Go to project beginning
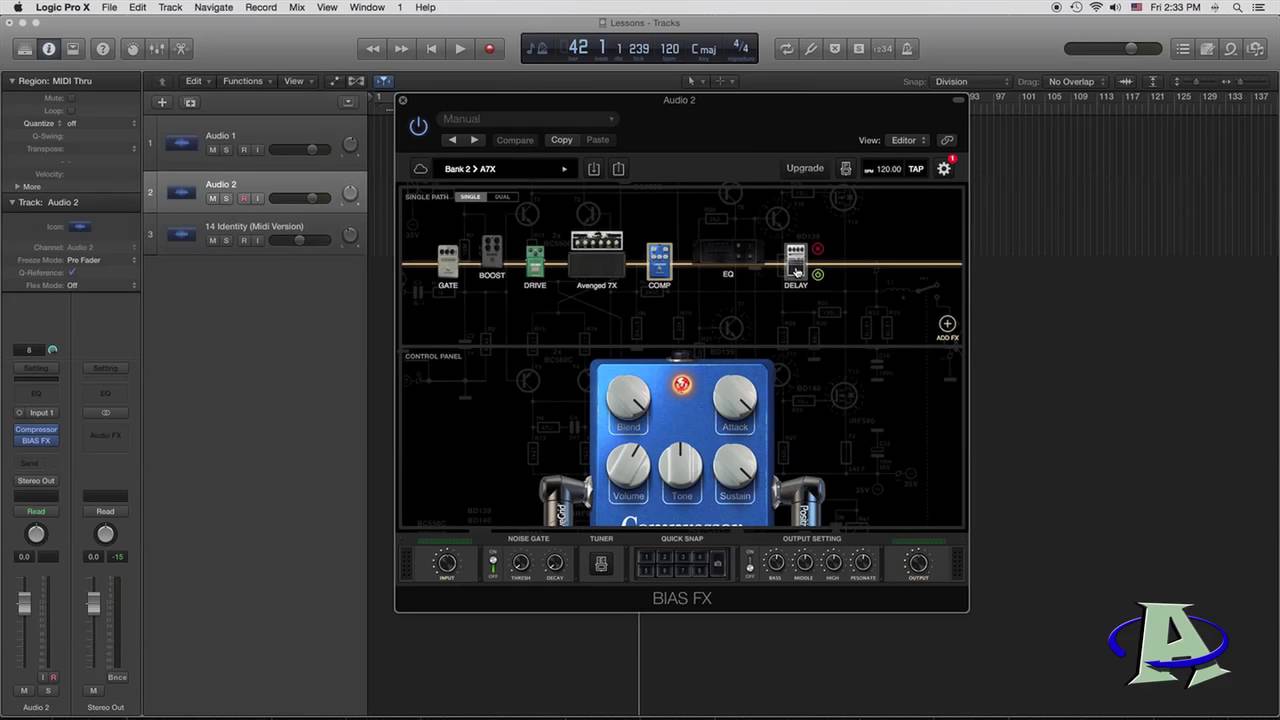 click(431, 48)
